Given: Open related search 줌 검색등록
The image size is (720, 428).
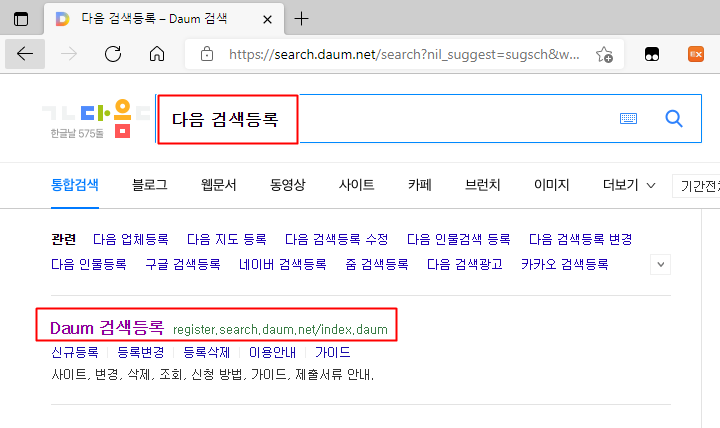Looking at the screenshot, I should tap(377, 265).
